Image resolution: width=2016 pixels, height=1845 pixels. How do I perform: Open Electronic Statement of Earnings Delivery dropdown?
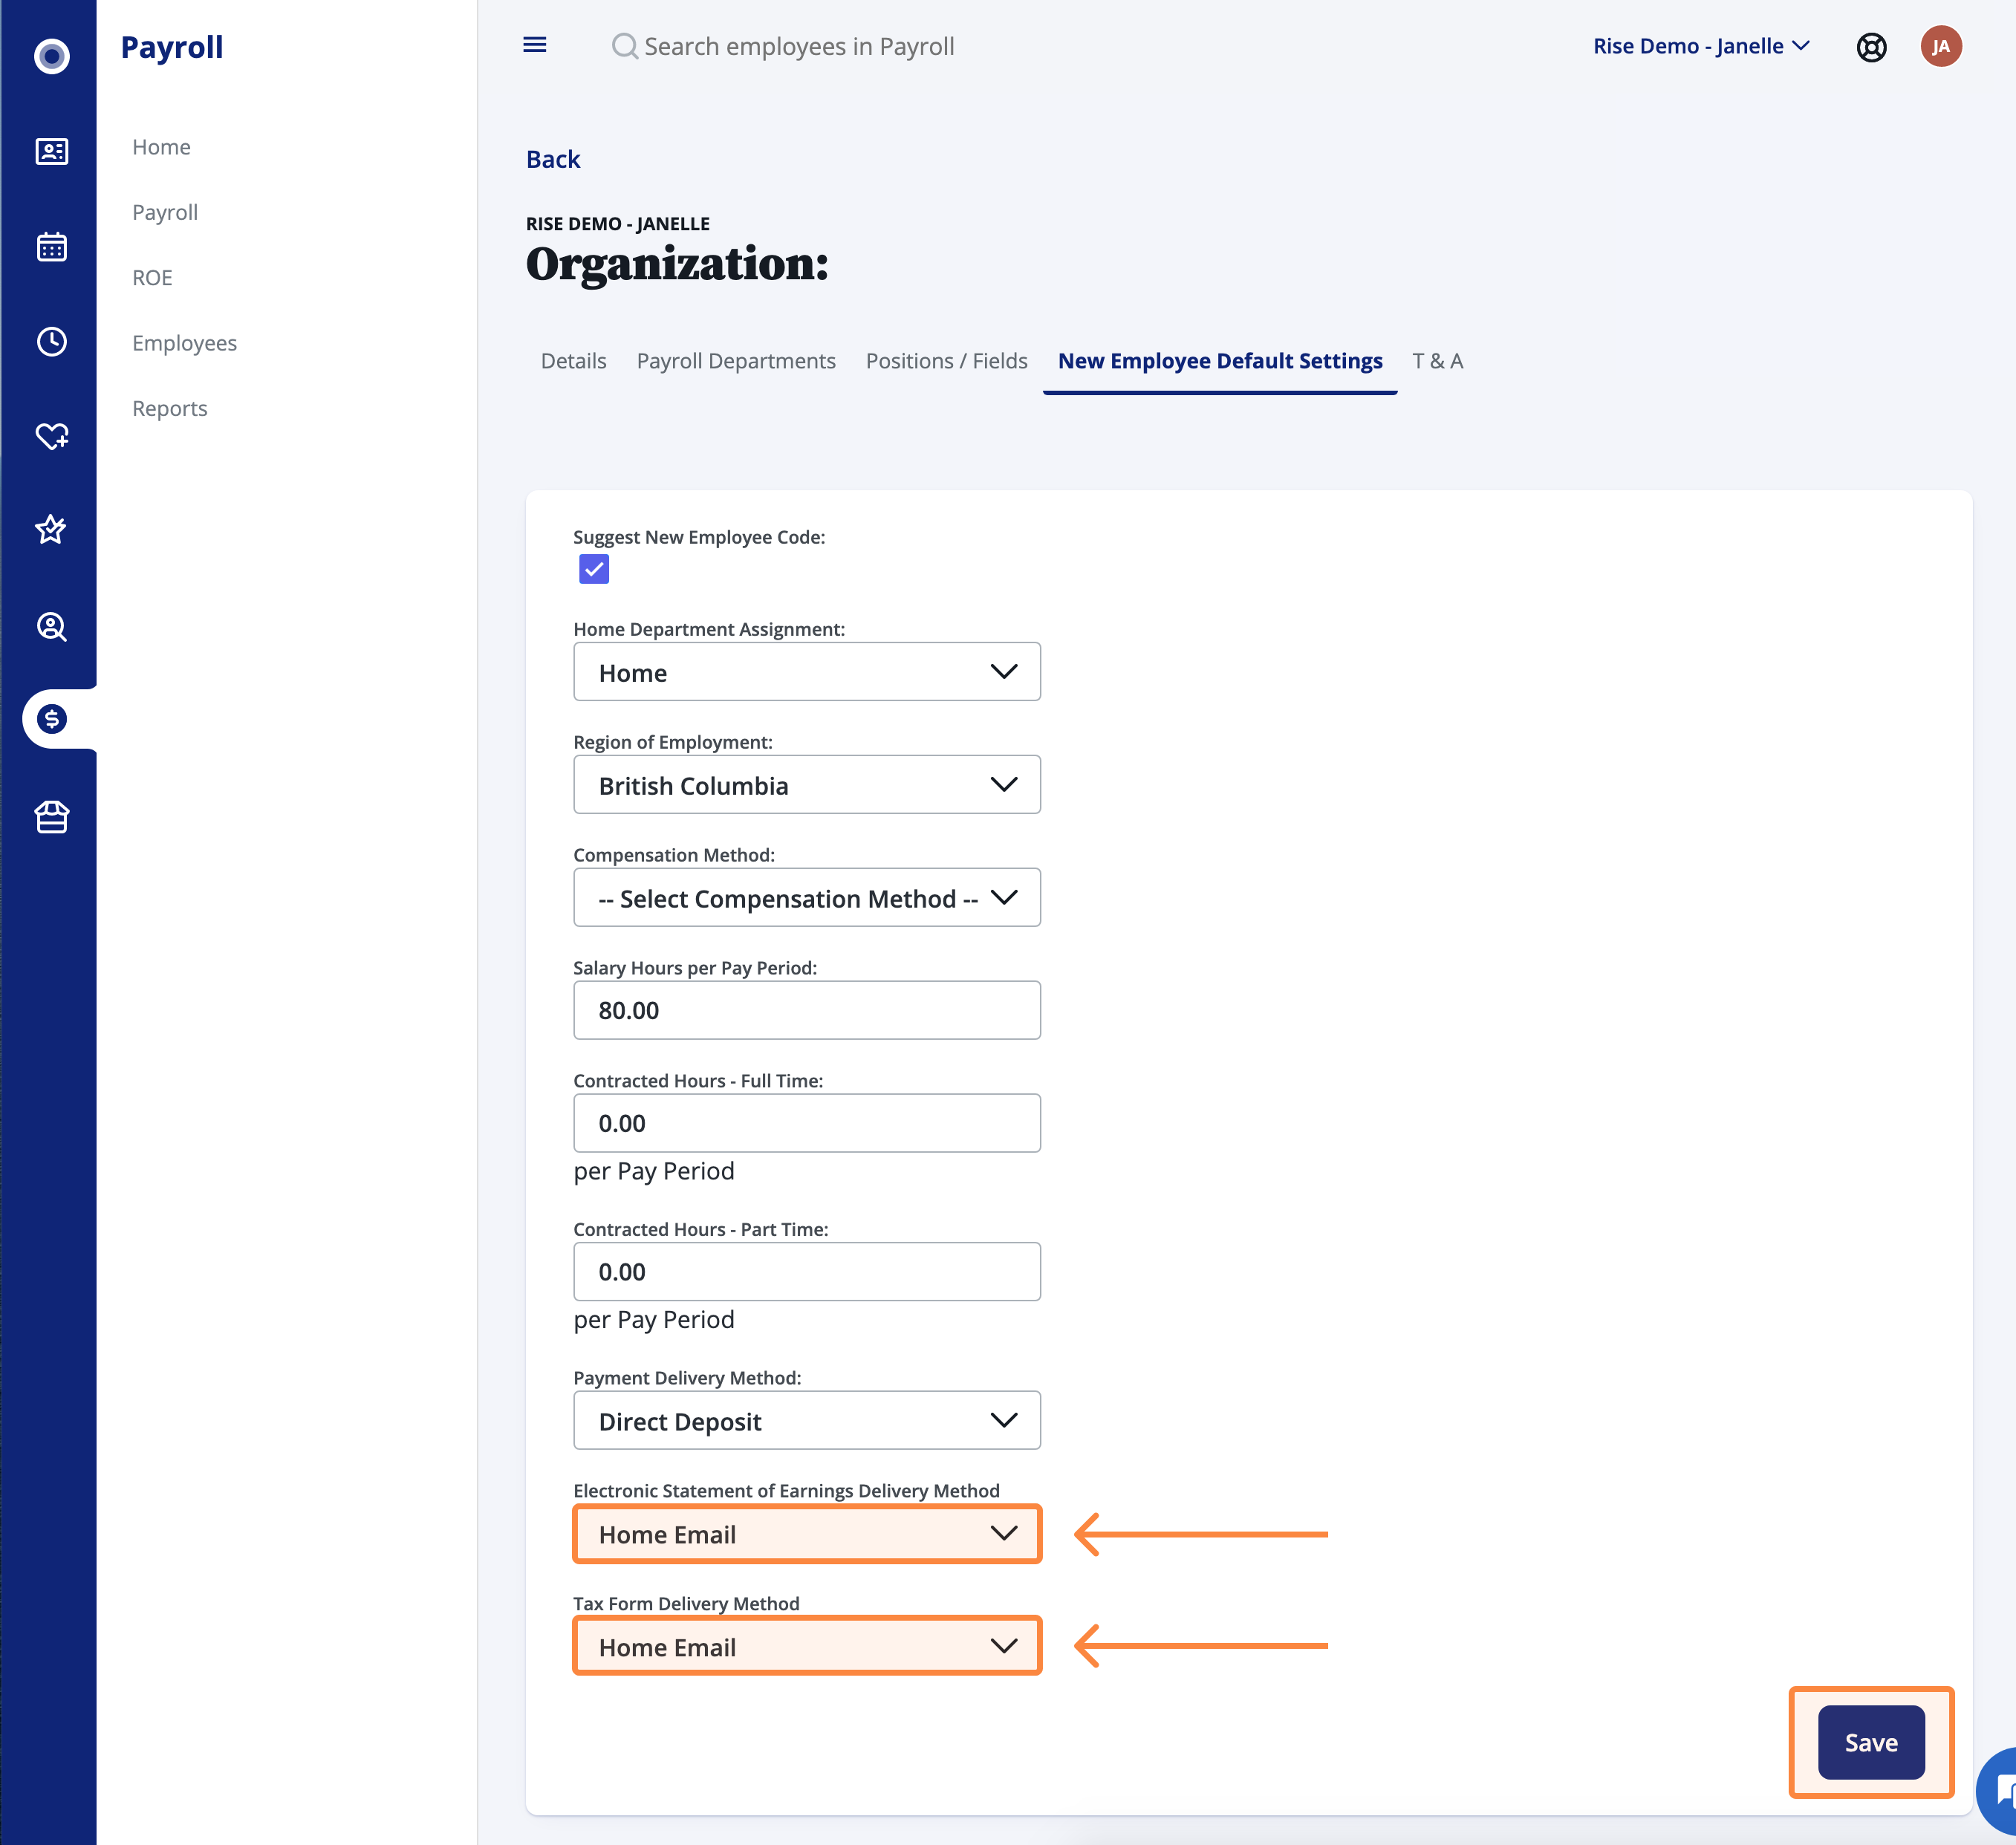point(807,1534)
